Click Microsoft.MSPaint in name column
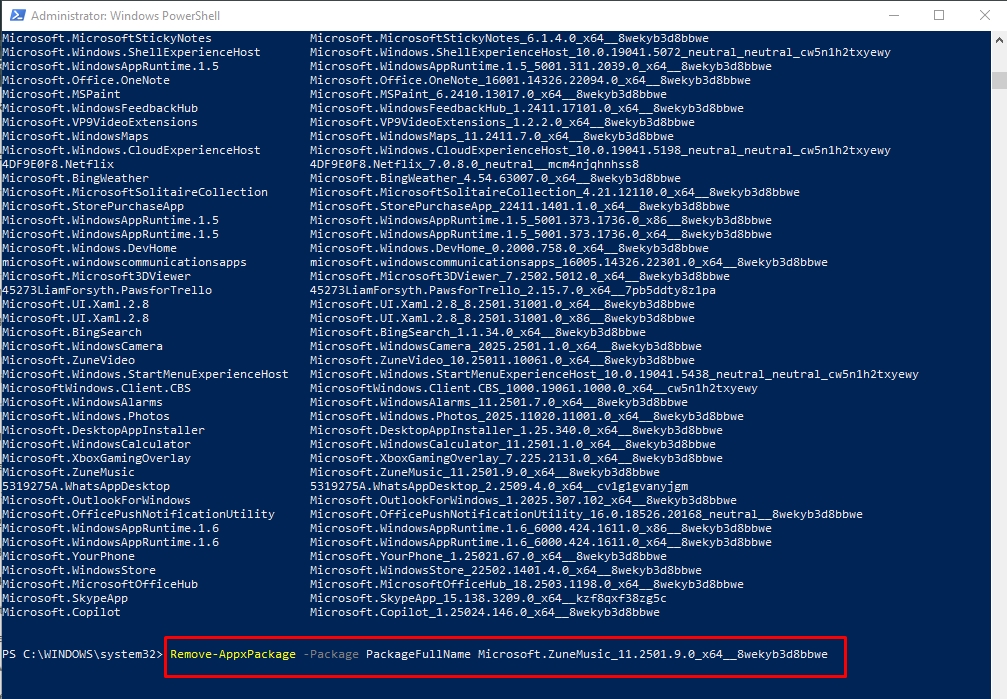 click(x=61, y=94)
